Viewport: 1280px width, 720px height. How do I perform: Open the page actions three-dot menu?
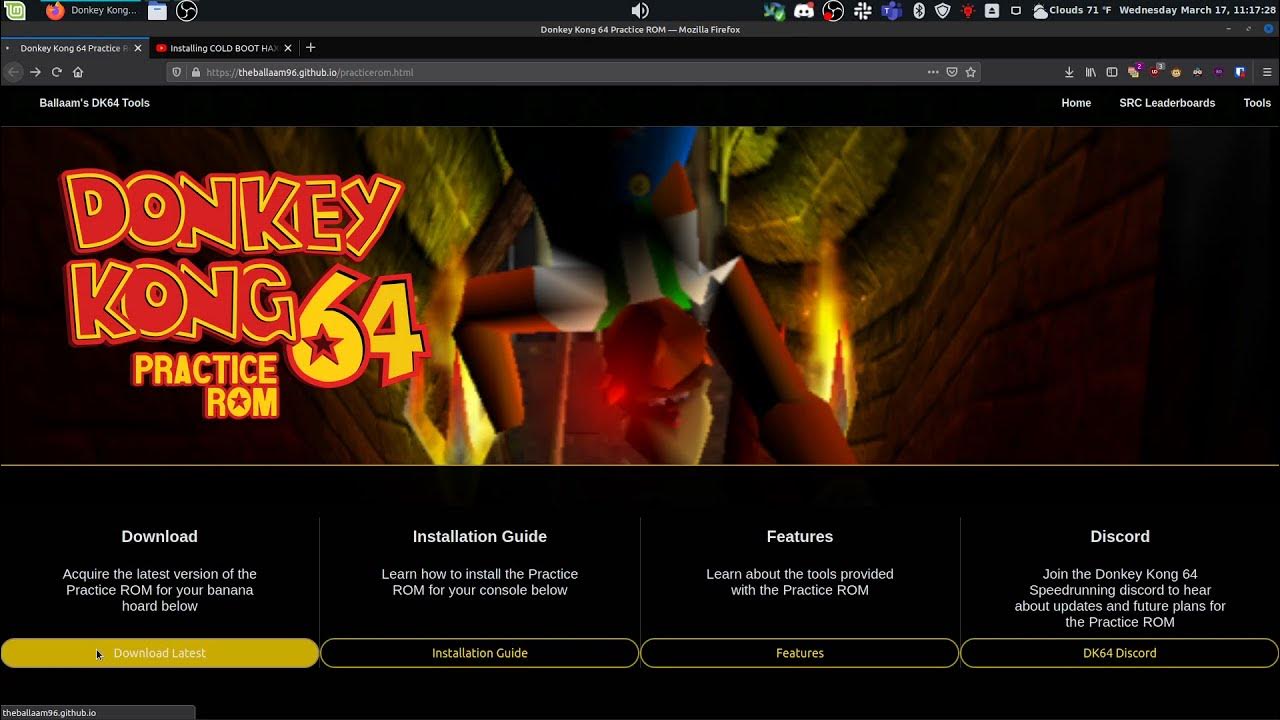[933, 72]
